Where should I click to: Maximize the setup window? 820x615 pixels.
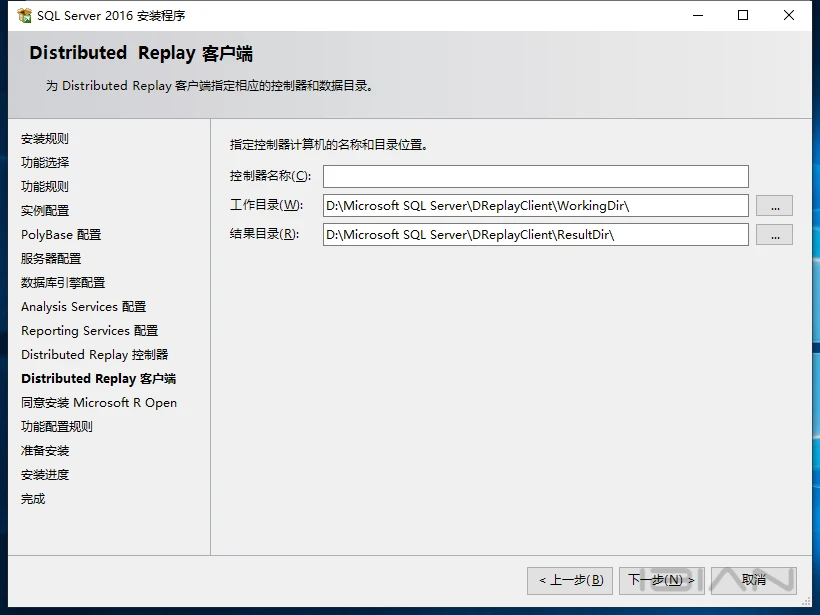coord(743,16)
